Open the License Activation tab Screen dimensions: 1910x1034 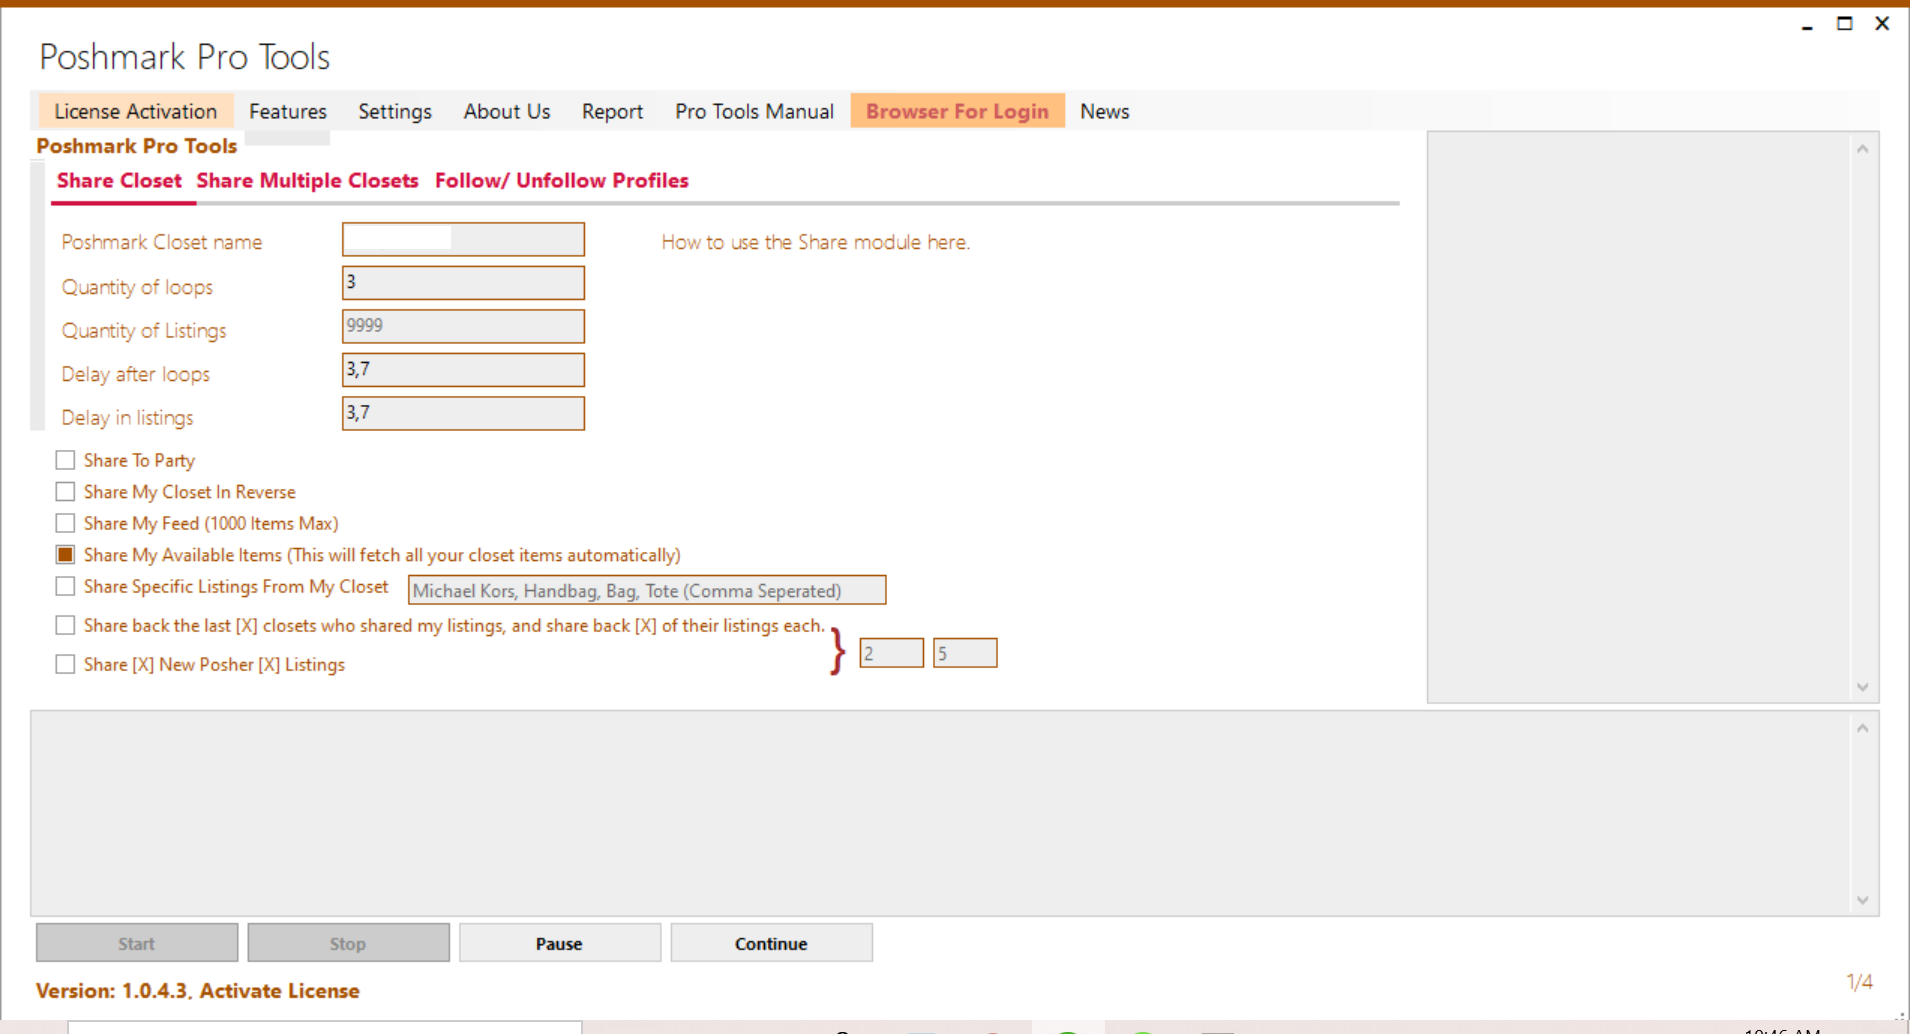pos(135,111)
